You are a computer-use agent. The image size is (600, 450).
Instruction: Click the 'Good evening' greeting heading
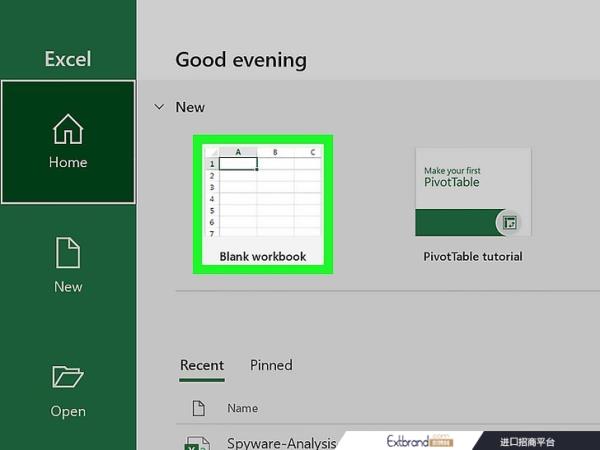(x=241, y=60)
